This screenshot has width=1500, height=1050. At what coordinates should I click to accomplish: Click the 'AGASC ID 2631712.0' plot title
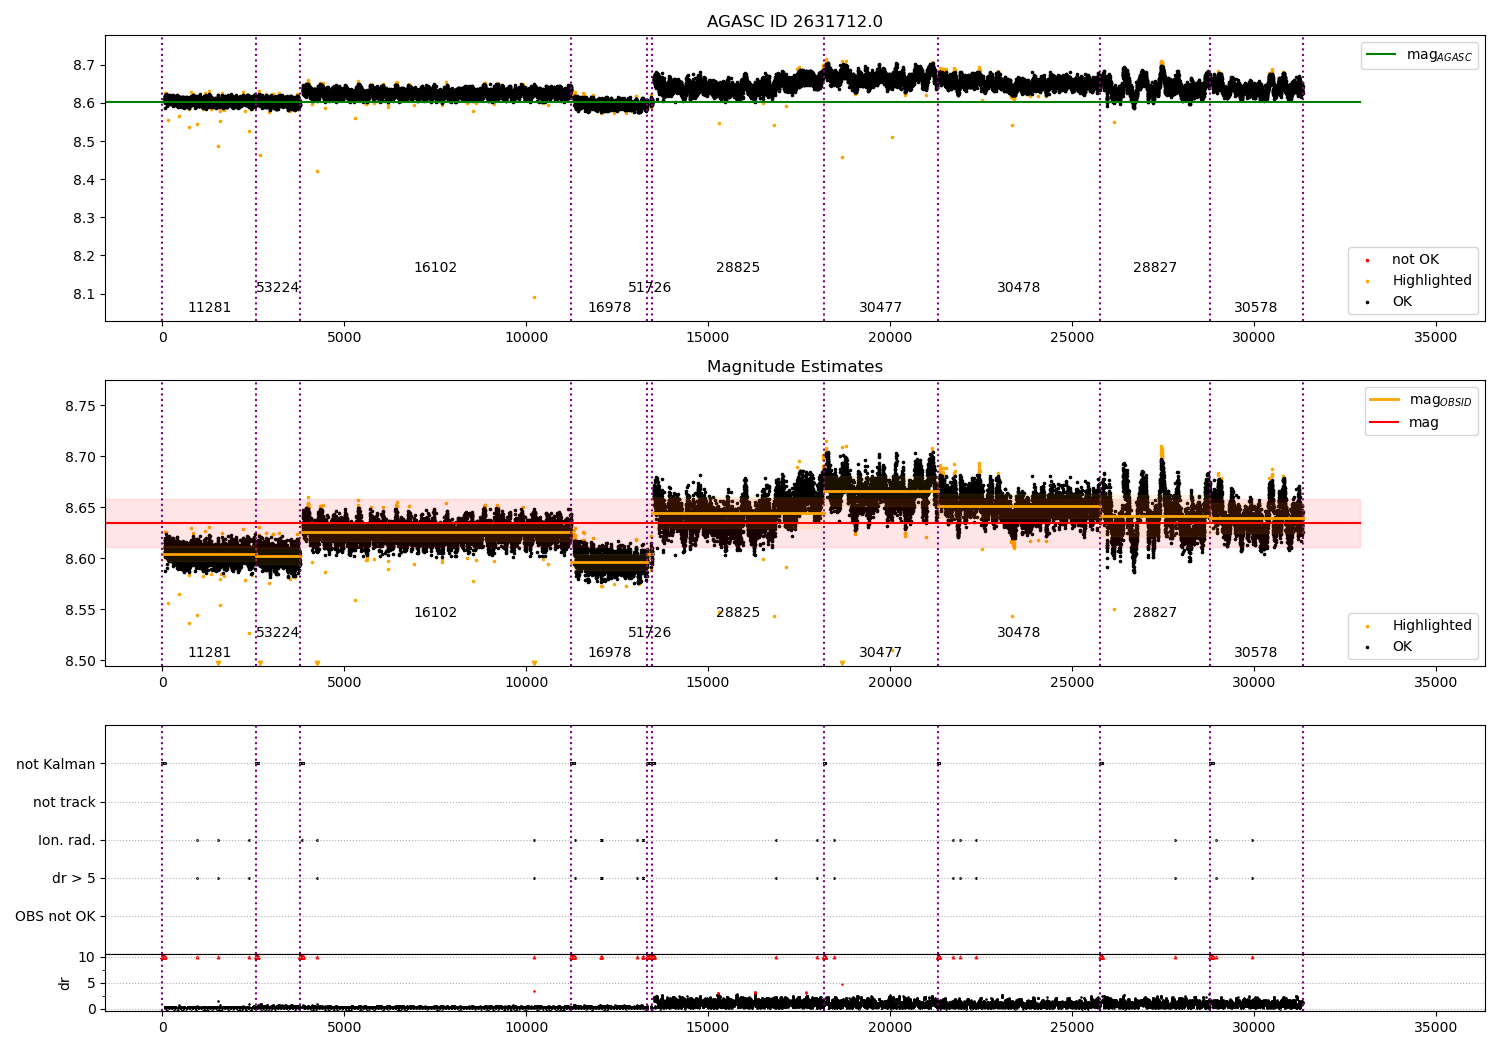pyautogui.click(x=794, y=22)
